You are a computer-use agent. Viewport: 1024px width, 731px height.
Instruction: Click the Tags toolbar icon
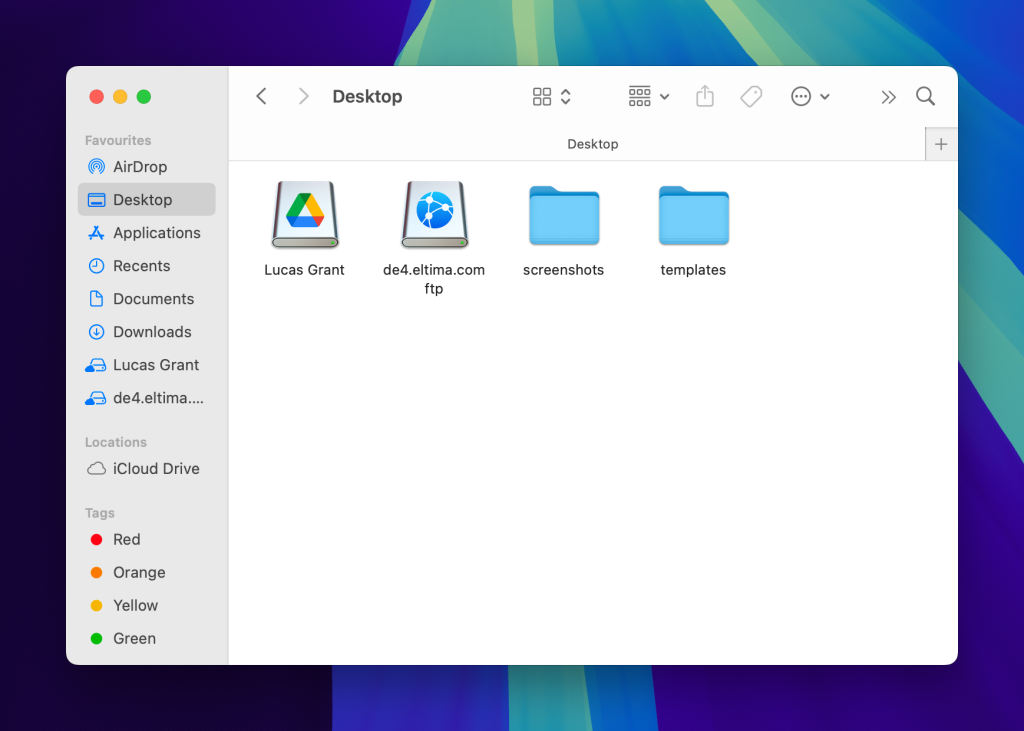click(751, 96)
